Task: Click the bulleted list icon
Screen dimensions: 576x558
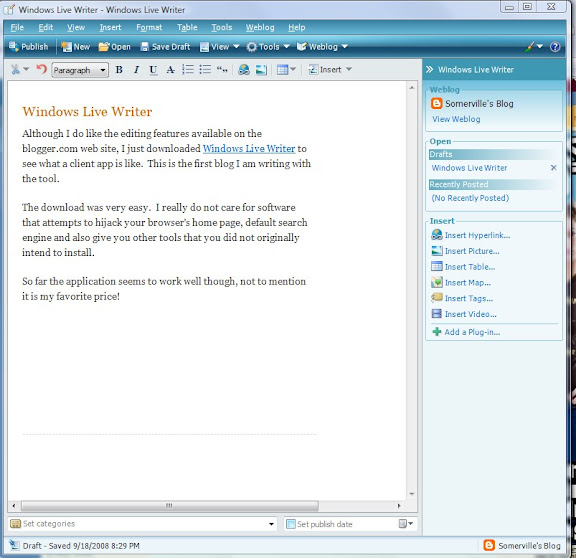Action: (x=205, y=69)
